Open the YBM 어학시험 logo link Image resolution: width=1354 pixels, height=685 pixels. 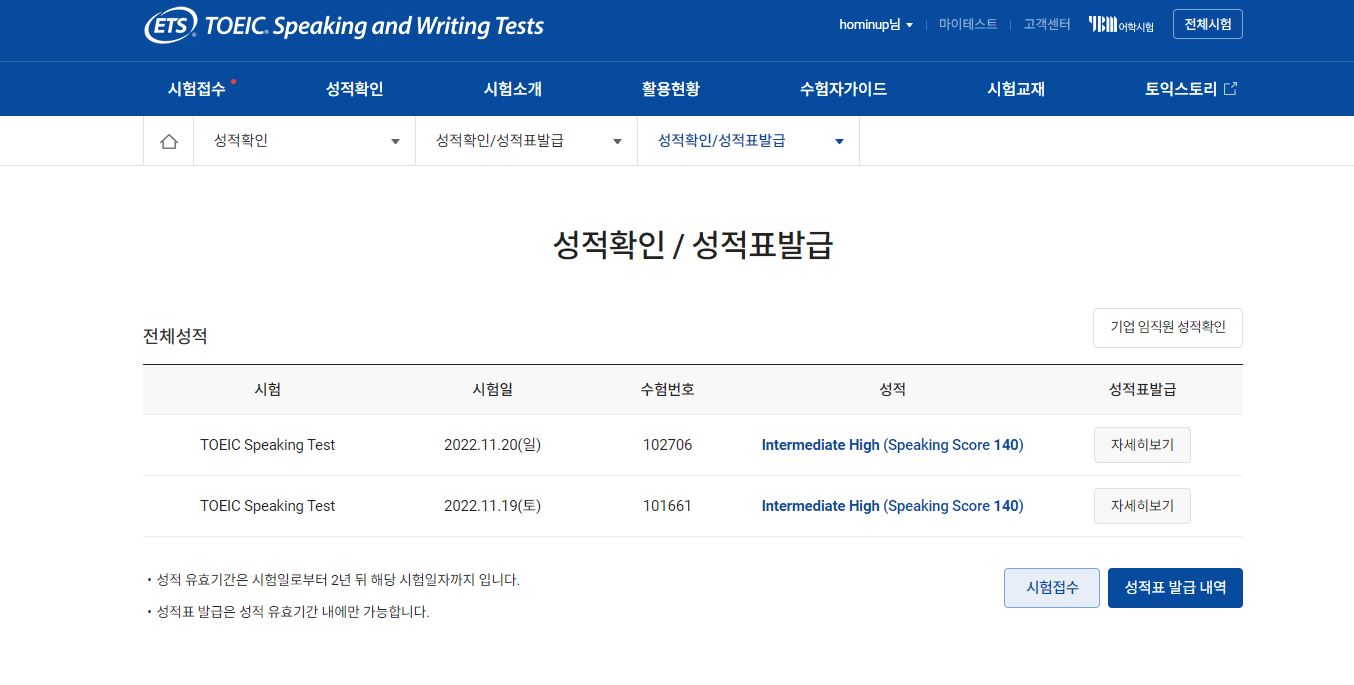pyautogui.click(x=1121, y=25)
